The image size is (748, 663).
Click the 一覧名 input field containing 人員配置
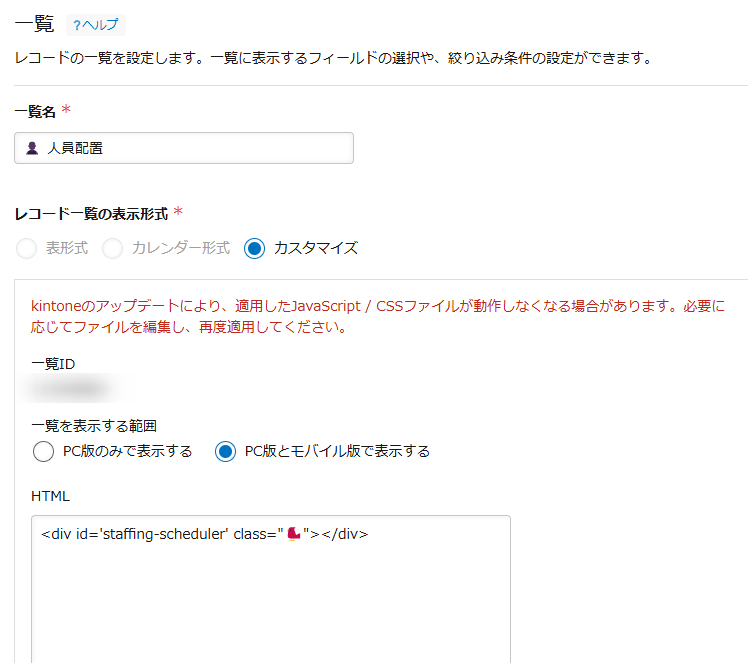pyautogui.click(x=184, y=148)
